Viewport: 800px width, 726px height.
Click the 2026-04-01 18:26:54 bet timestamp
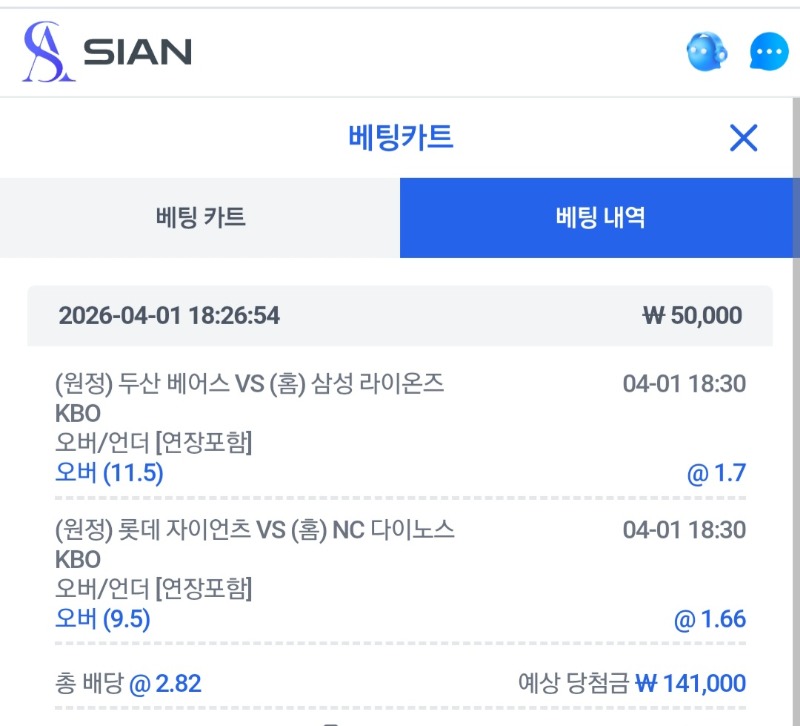pyautogui.click(x=169, y=316)
